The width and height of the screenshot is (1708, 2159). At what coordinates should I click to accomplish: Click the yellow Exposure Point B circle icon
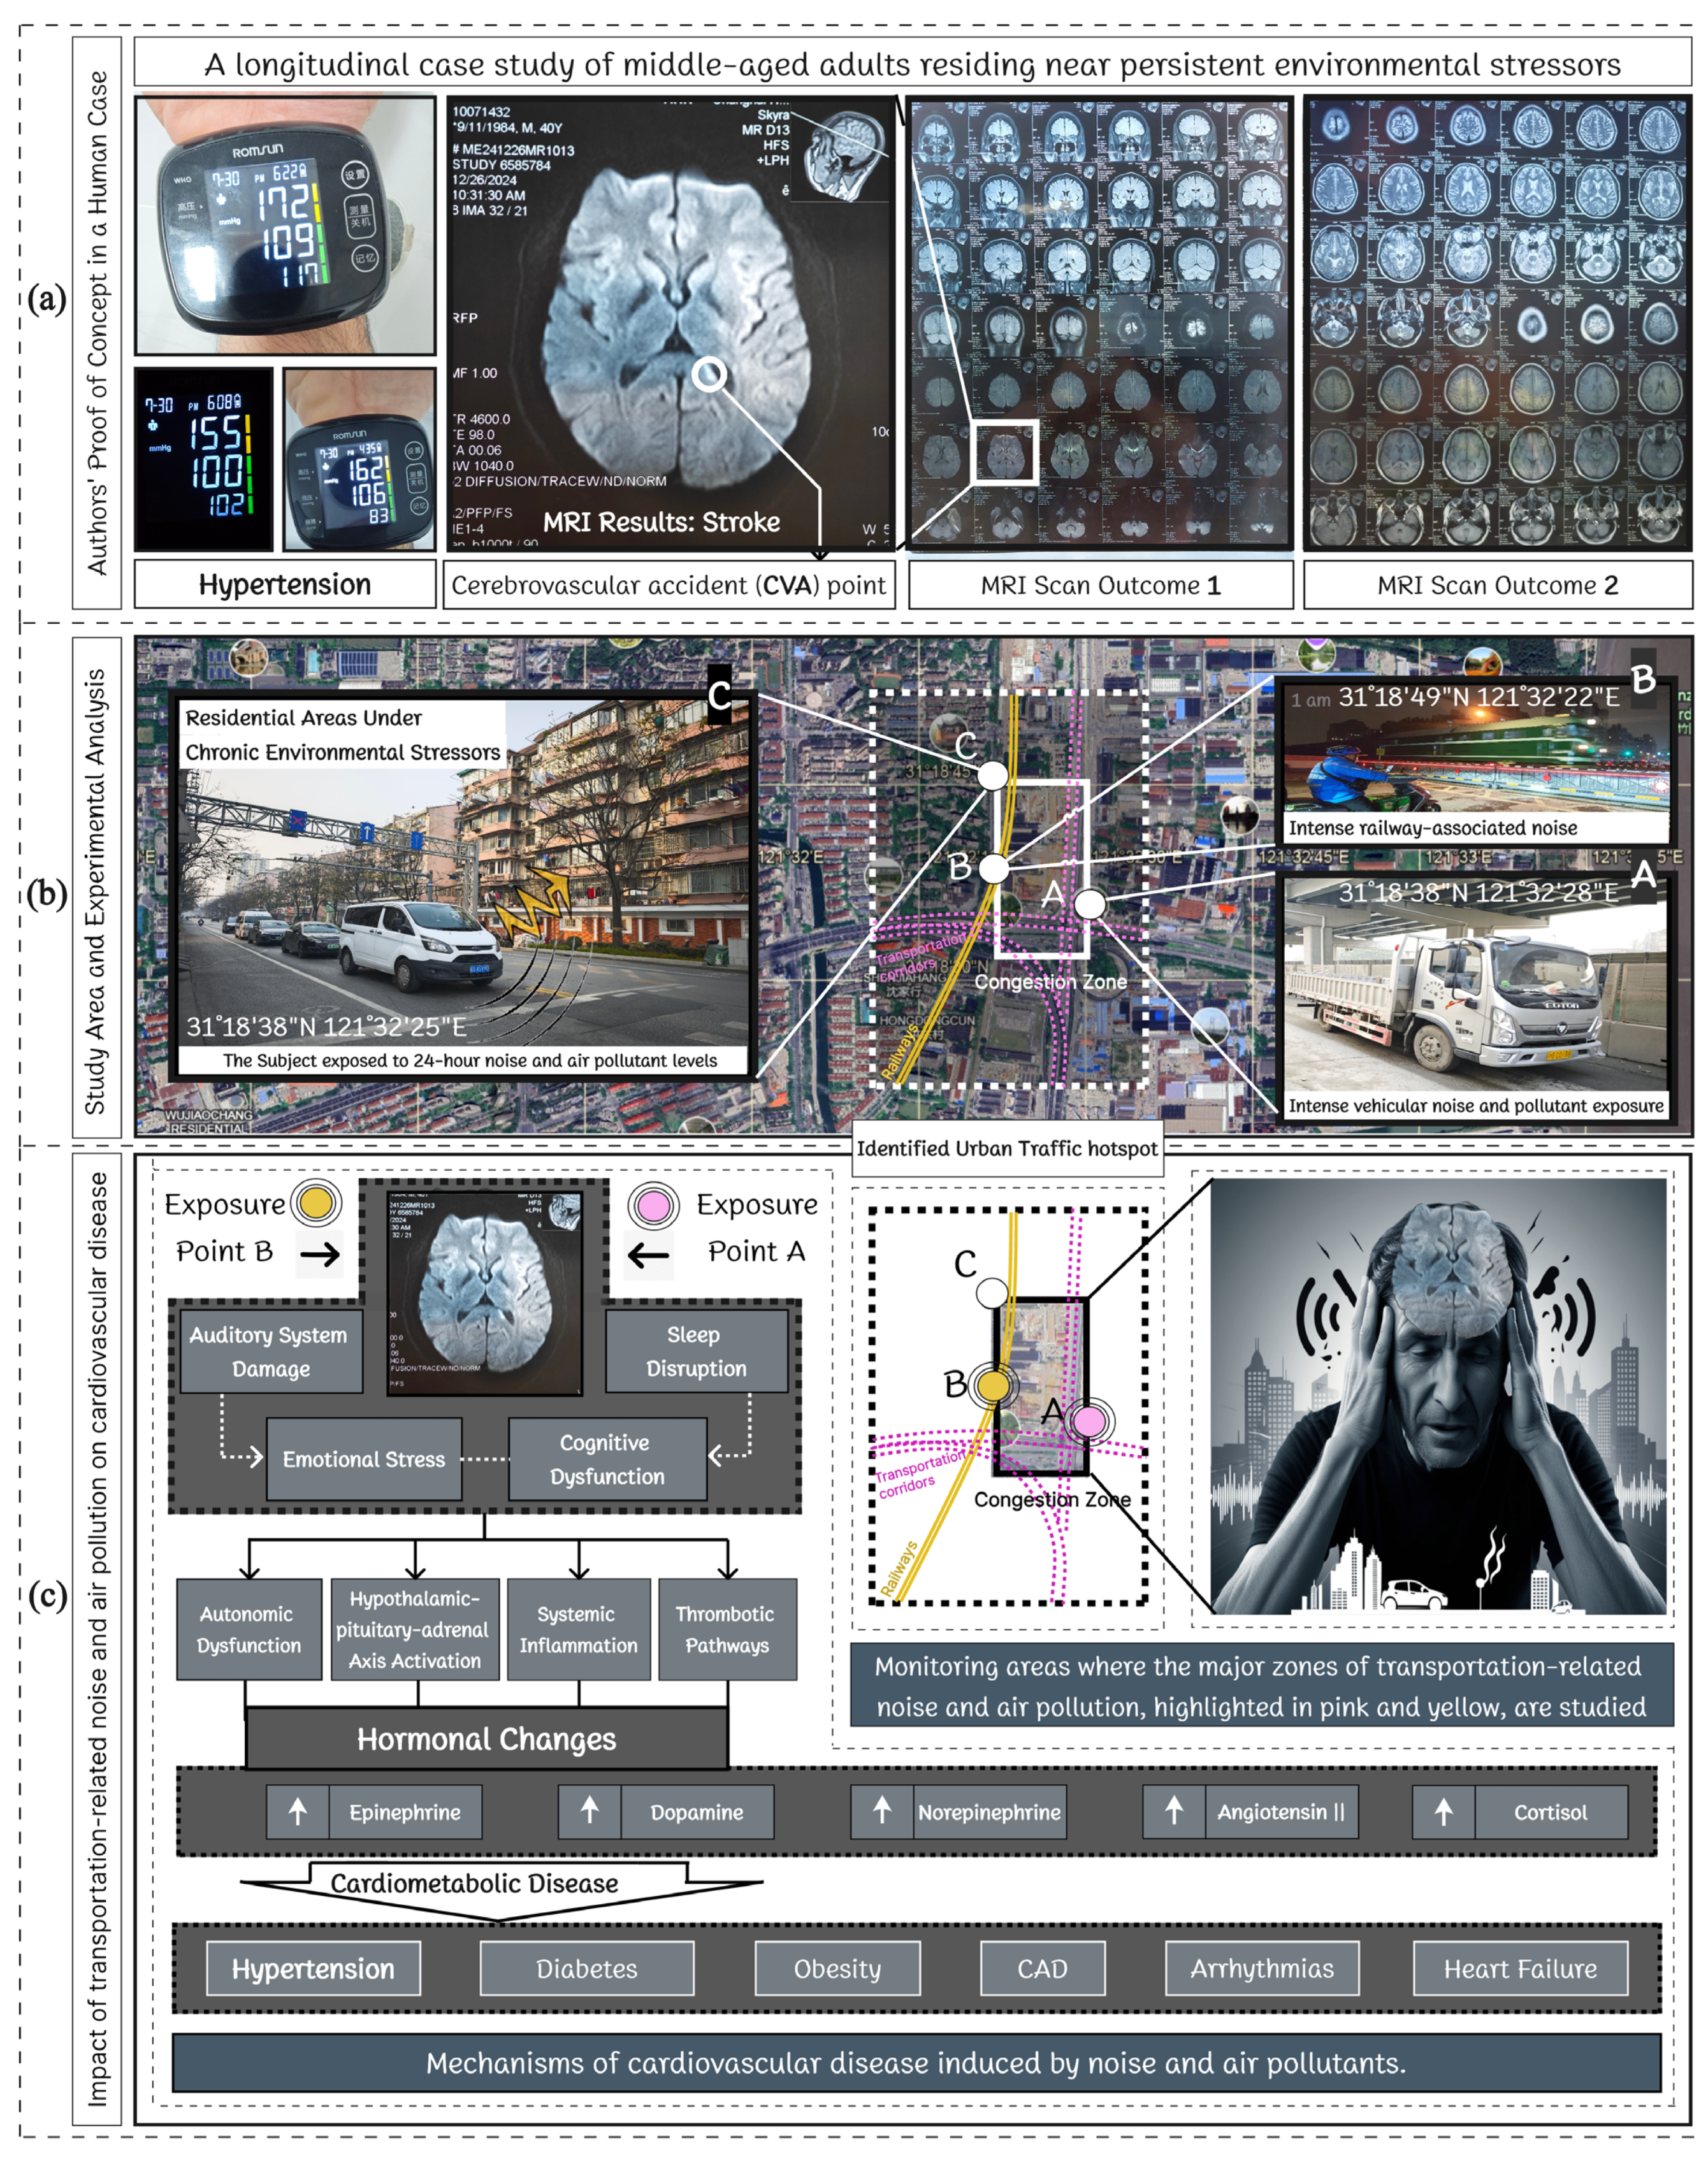pos(316,1203)
